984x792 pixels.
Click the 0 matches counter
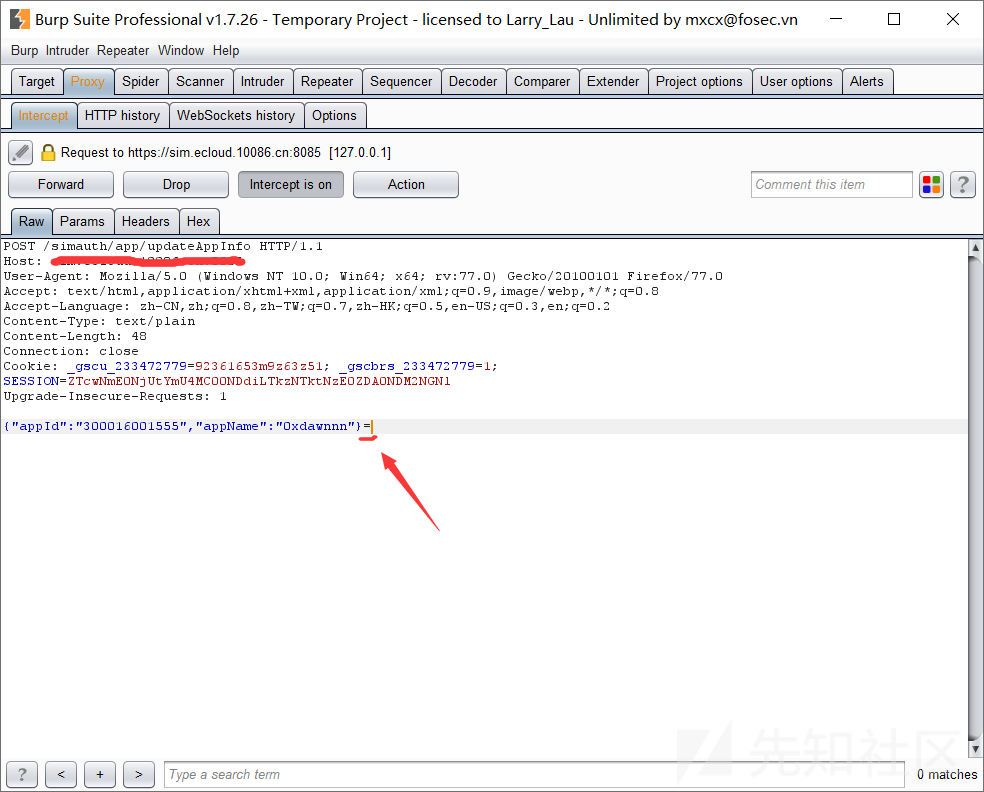coord(947,774)
